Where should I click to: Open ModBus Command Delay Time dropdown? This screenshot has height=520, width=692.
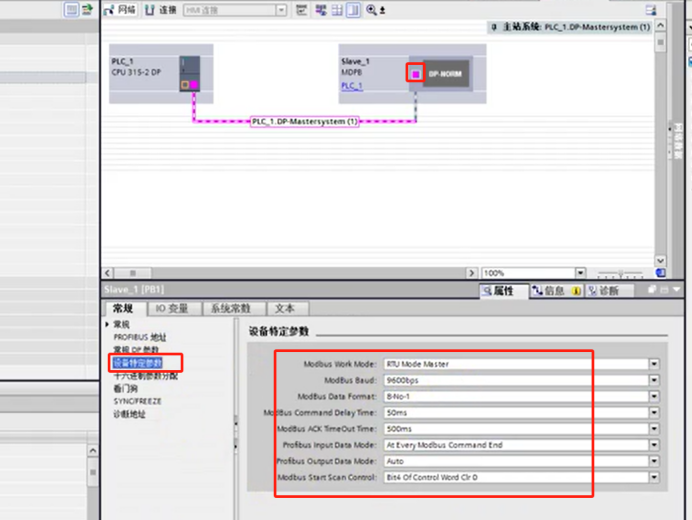654,413
